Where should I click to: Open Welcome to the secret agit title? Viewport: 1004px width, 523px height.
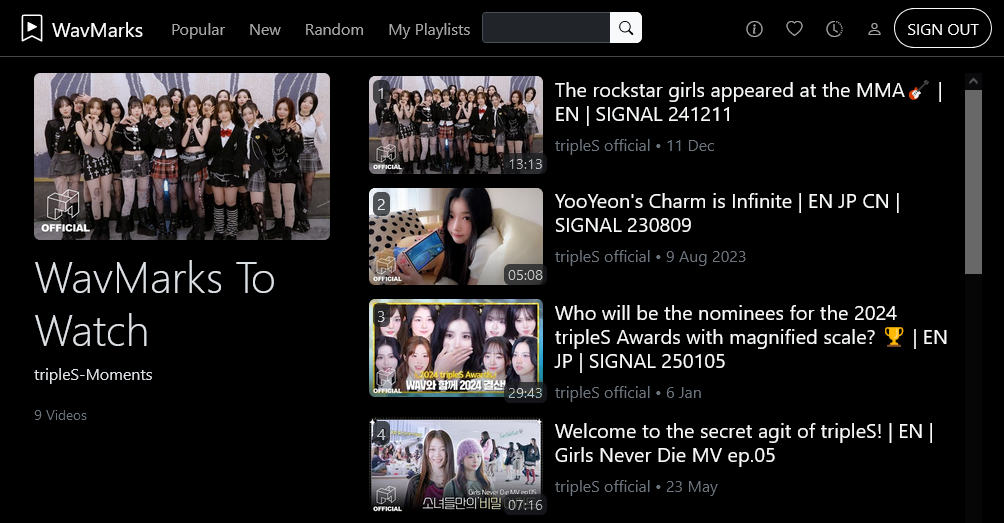point(743,443)
